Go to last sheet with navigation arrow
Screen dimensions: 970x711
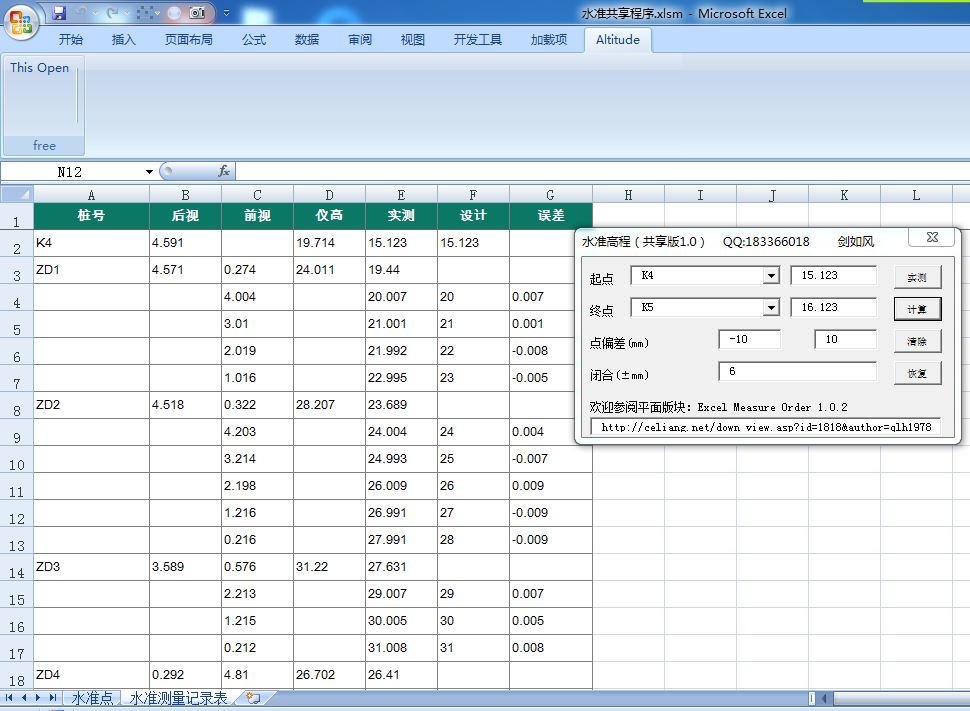(x=53, y=698)
